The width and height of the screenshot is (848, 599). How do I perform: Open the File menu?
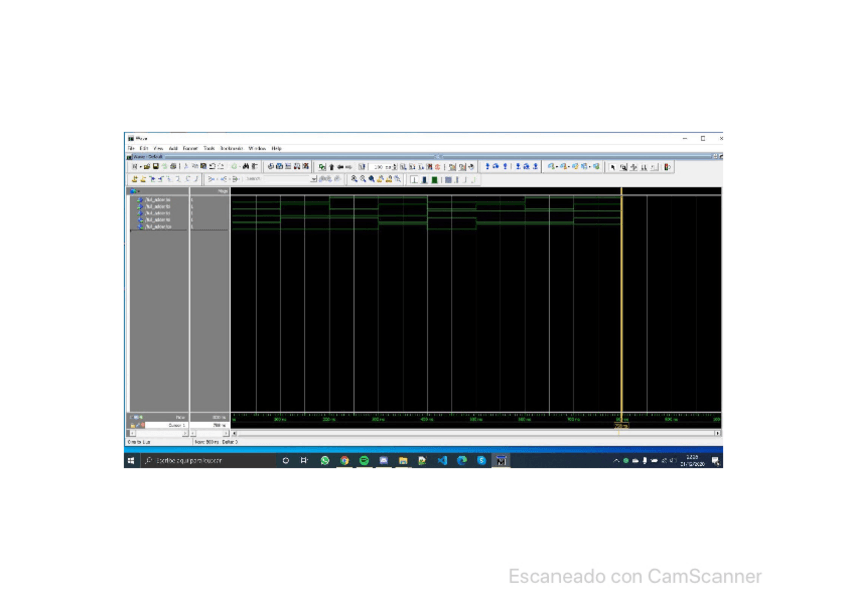tap(131, 148)
